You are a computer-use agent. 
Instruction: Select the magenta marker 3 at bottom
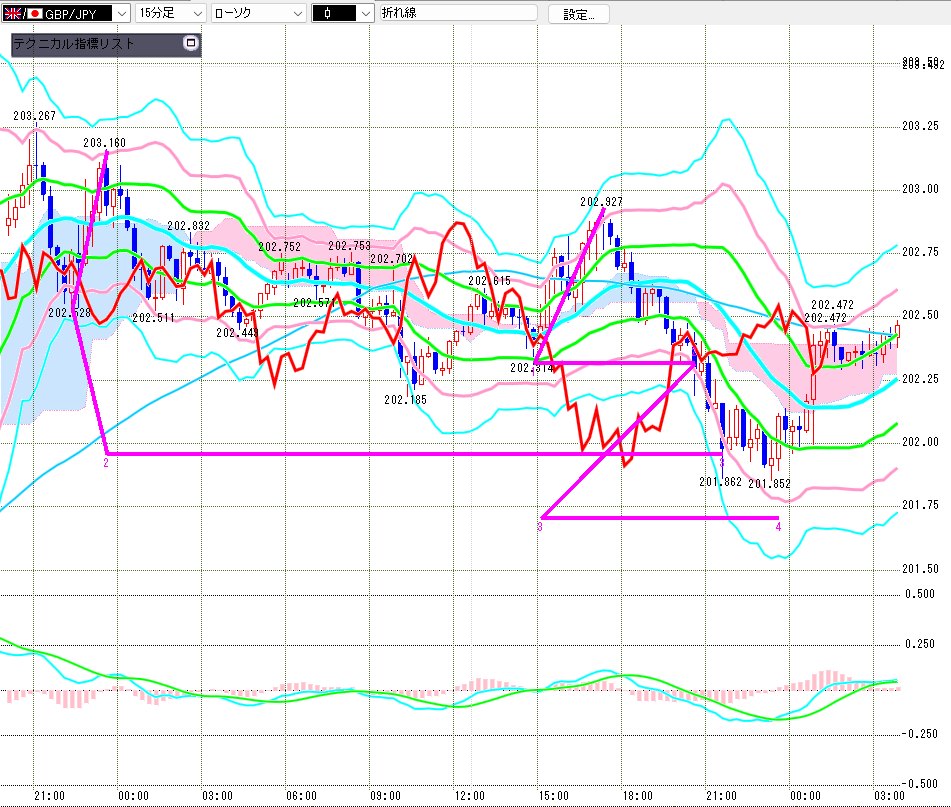click(540, 525)
